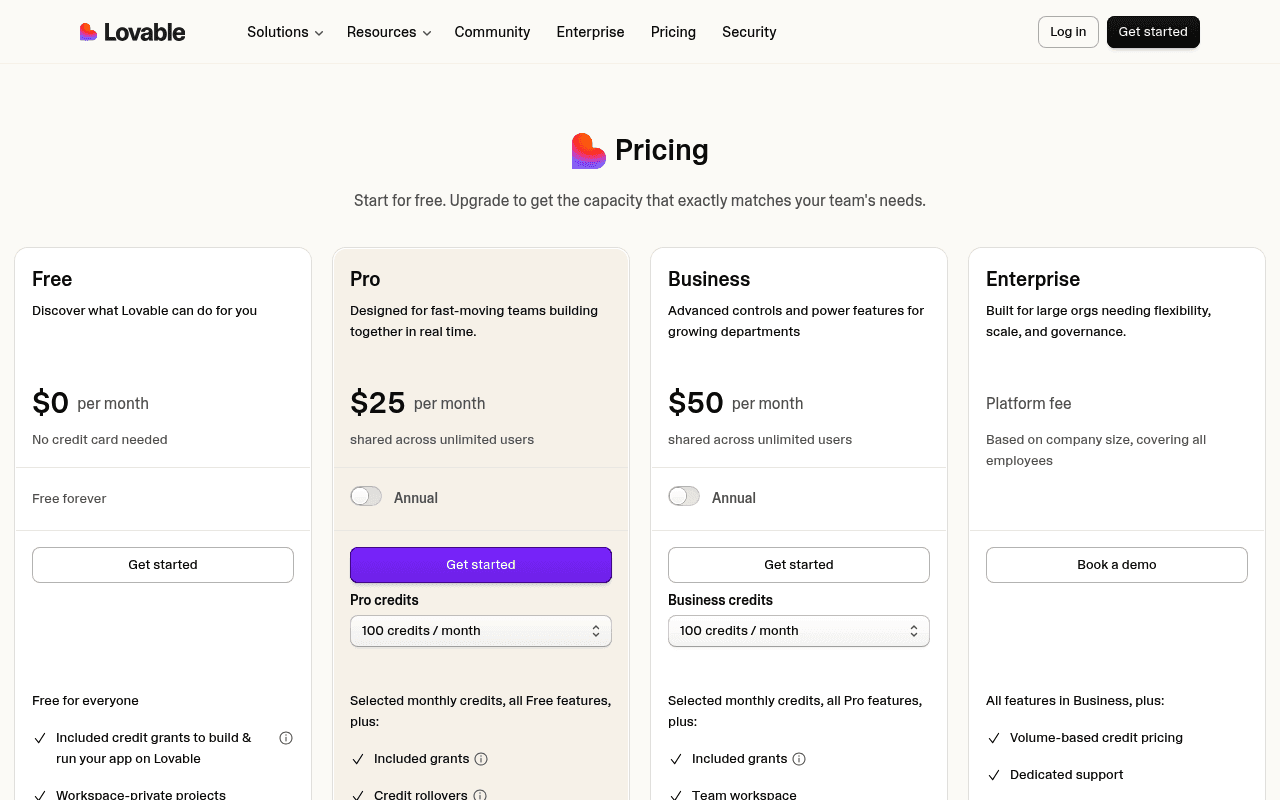The image size is (1280, 800).
Task: Click the Pro plan heading
Action: coord(365,279)
